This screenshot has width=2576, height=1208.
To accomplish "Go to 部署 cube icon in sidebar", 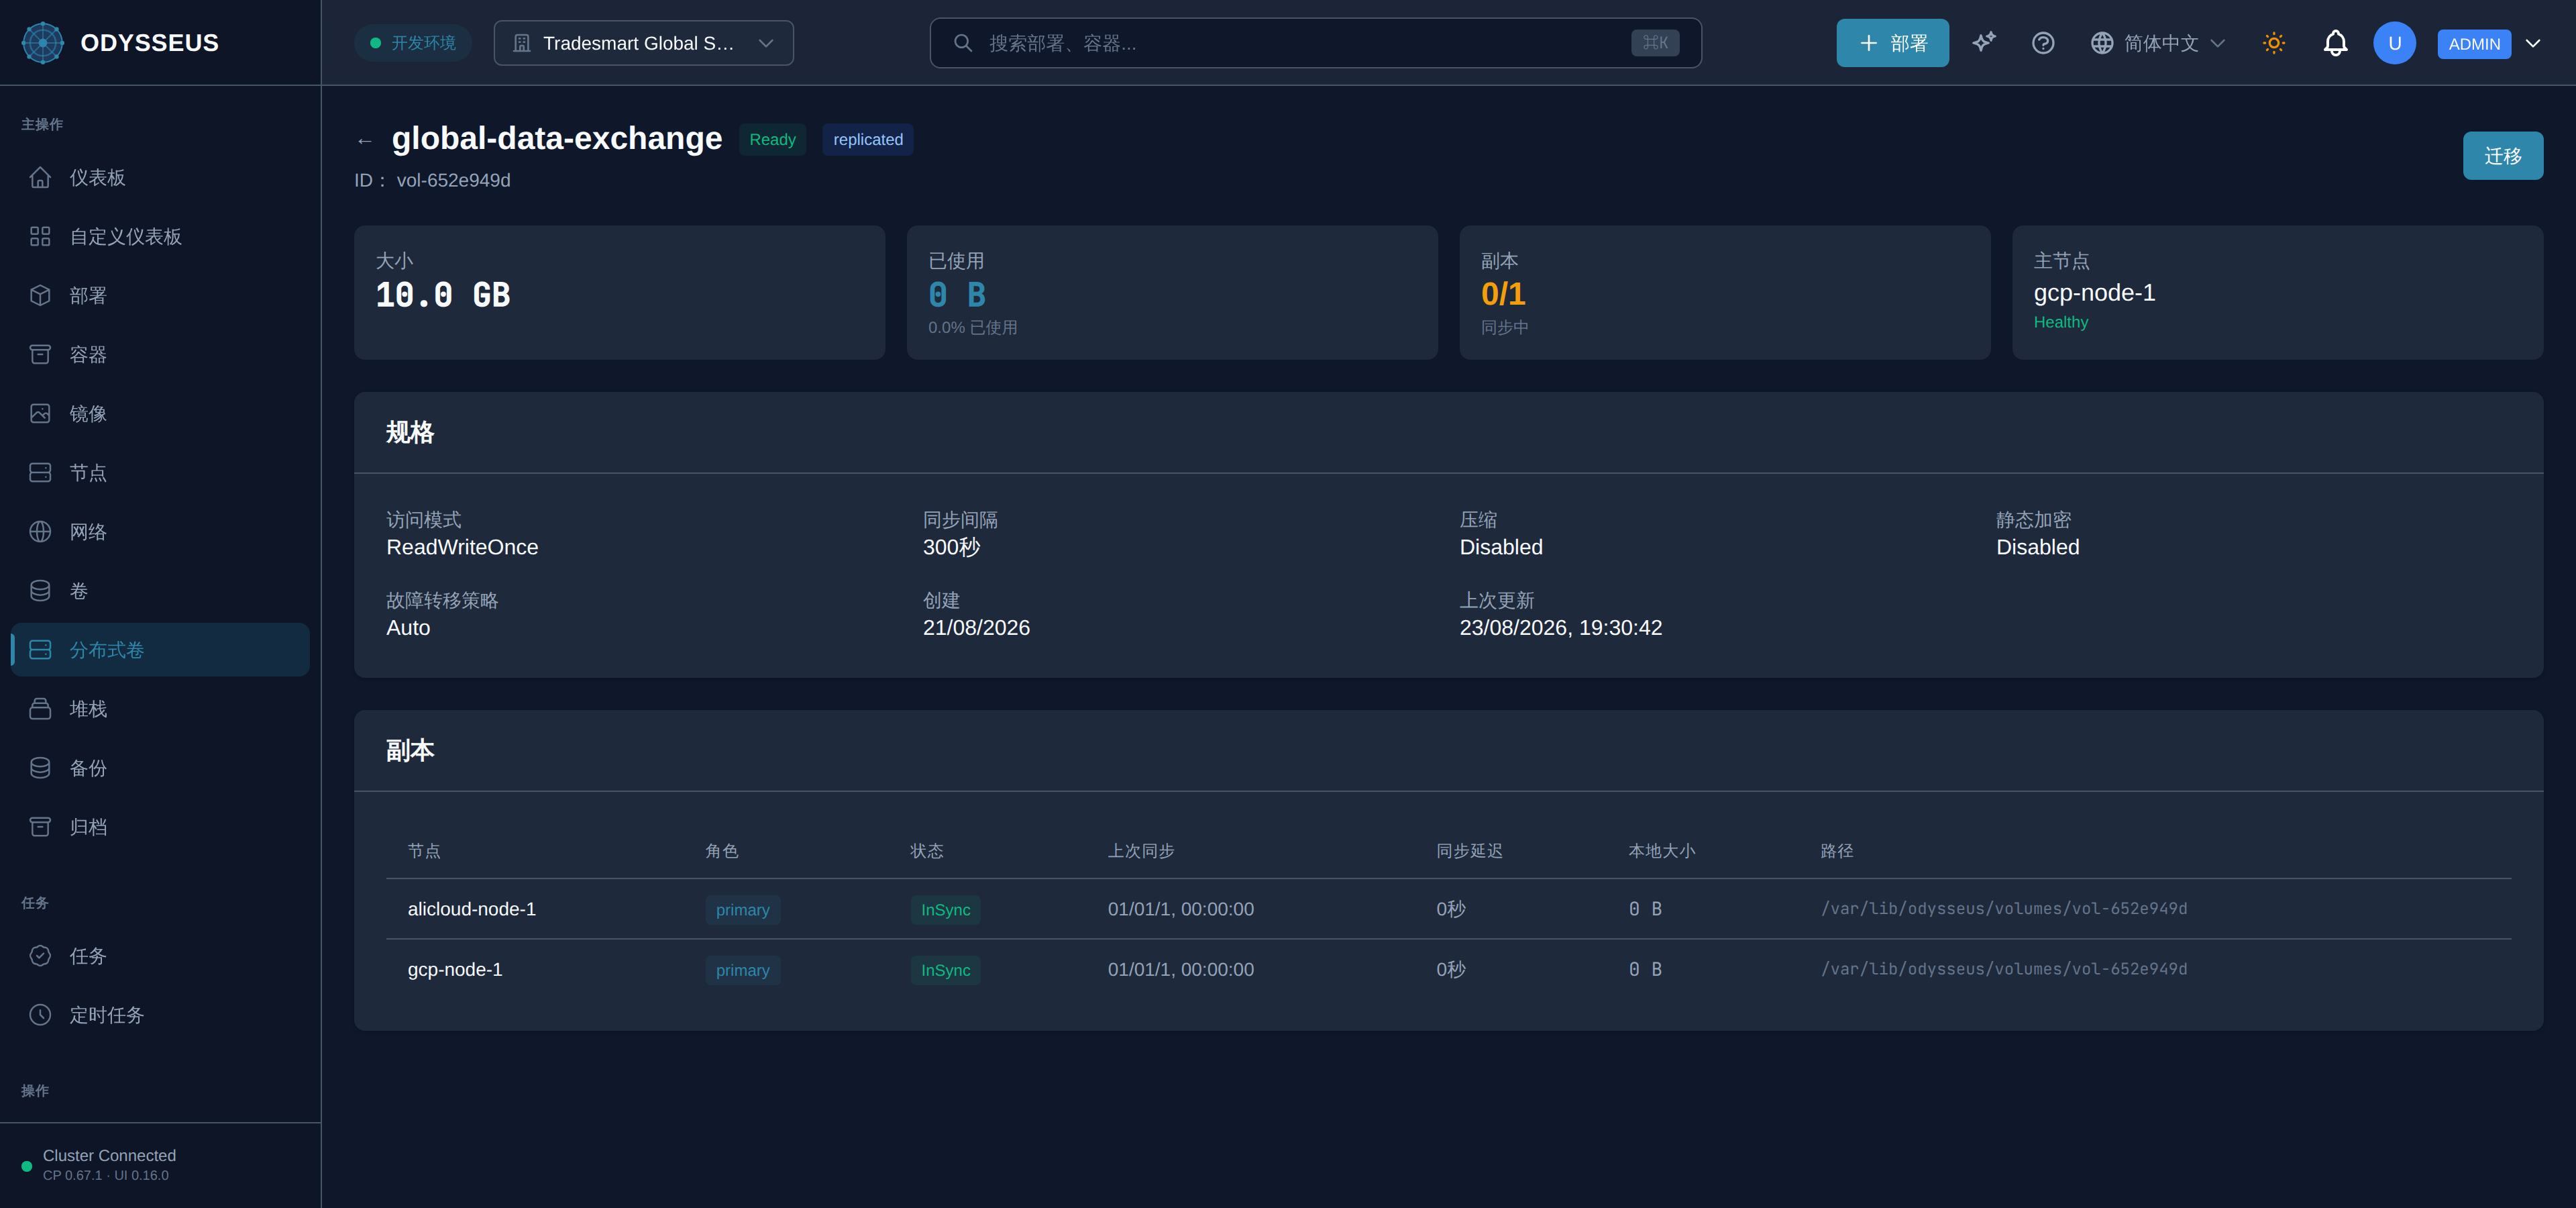I will click(x=40, y=296).
